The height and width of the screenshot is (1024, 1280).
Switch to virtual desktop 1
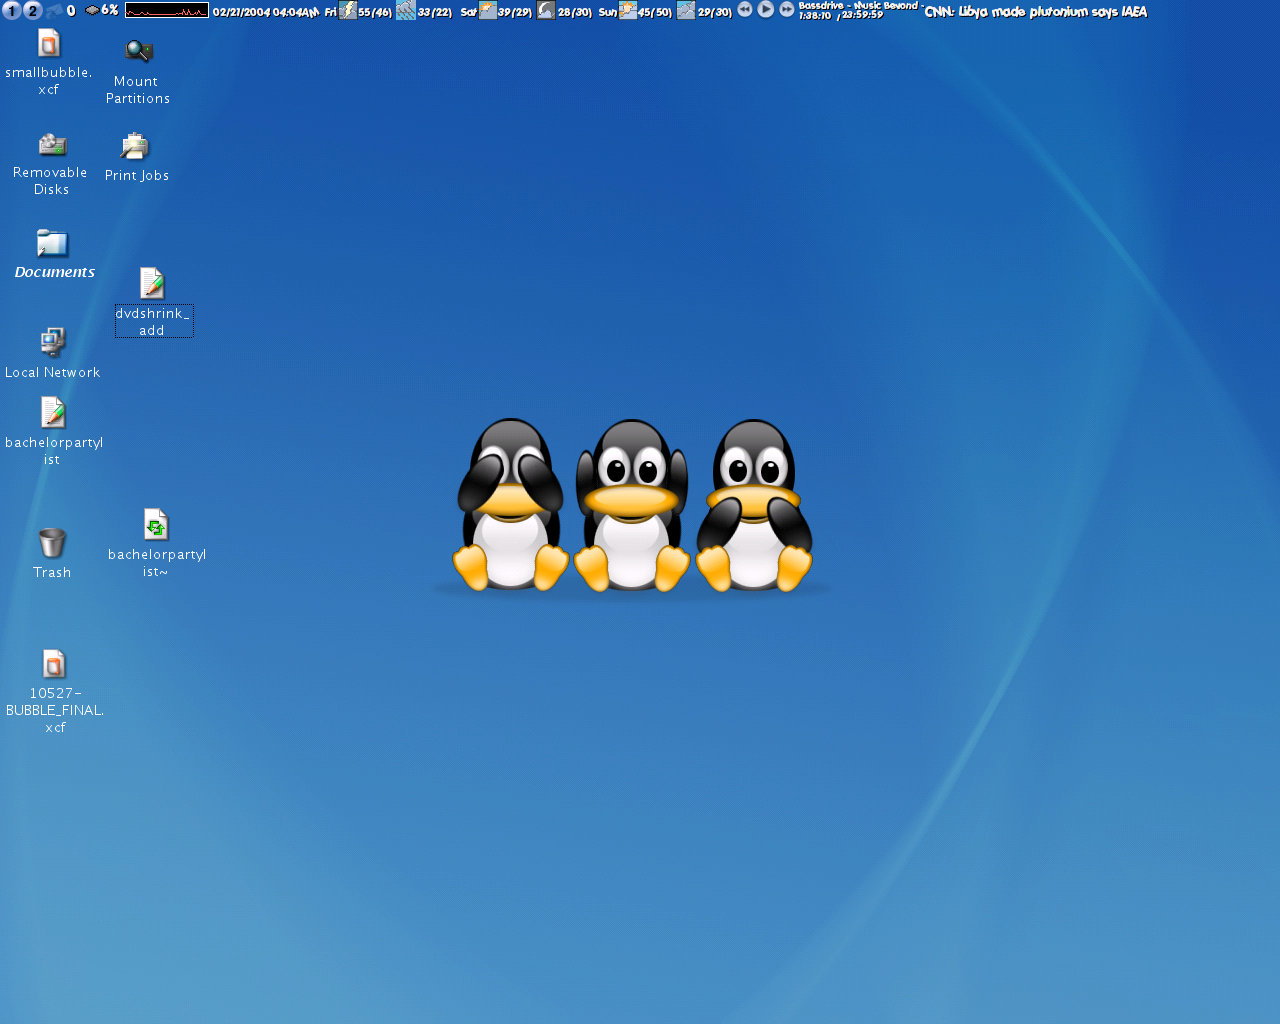[x=11, y=10]
